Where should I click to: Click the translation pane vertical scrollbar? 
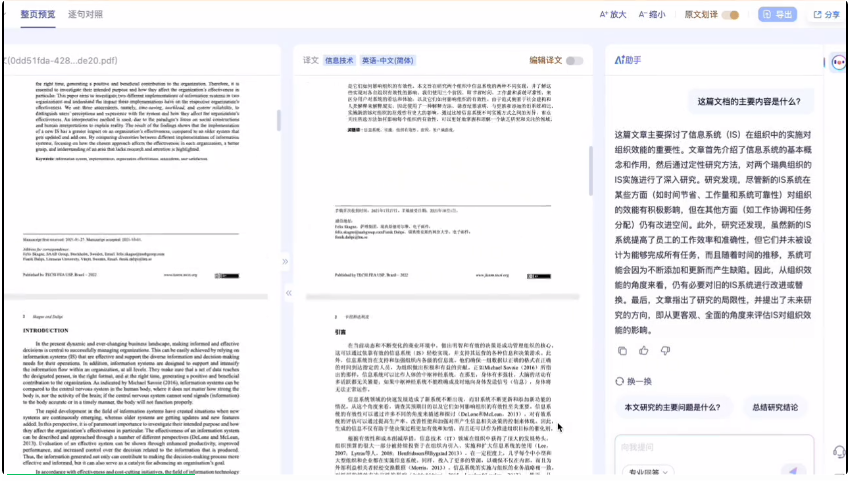[x=590, y=171]
